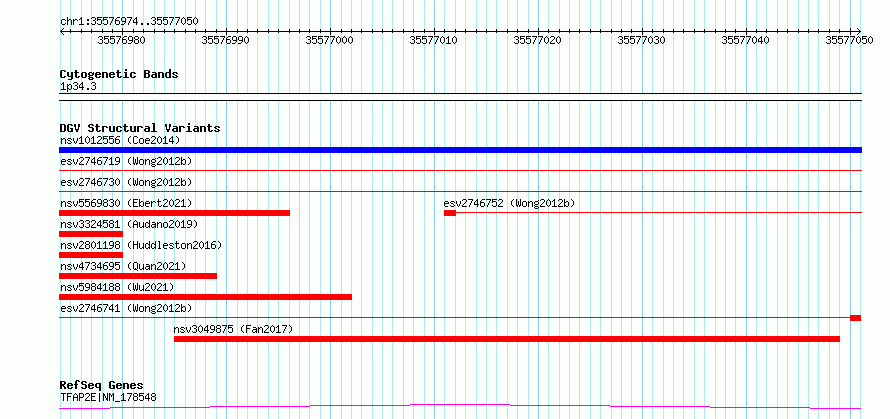The width and height of the screenshot is (890, 419).
Task: Click the nsv2801198 red bar
Action: pyautogui.click(x=91, y=255)
